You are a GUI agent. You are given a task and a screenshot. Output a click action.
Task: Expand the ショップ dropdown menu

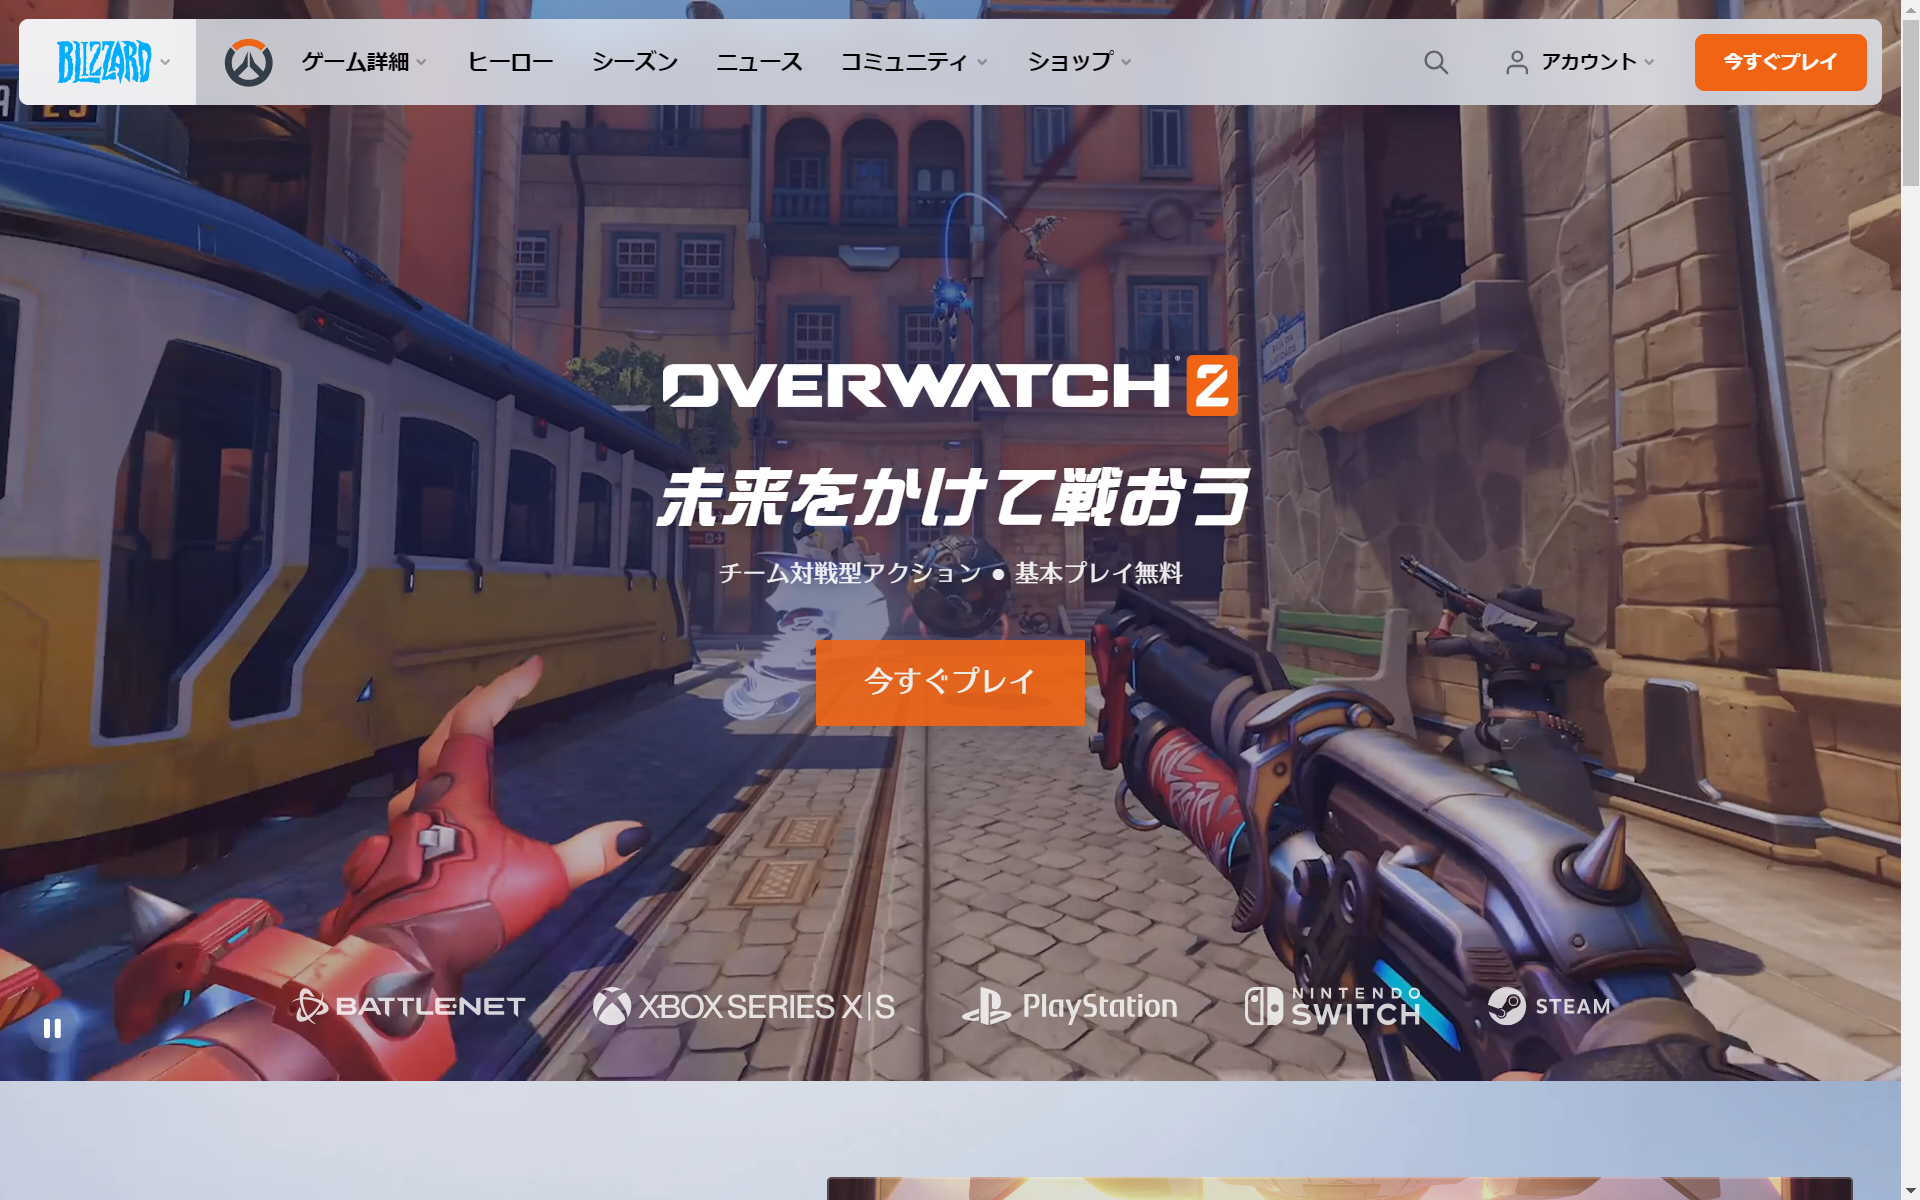pos(1078,62)
